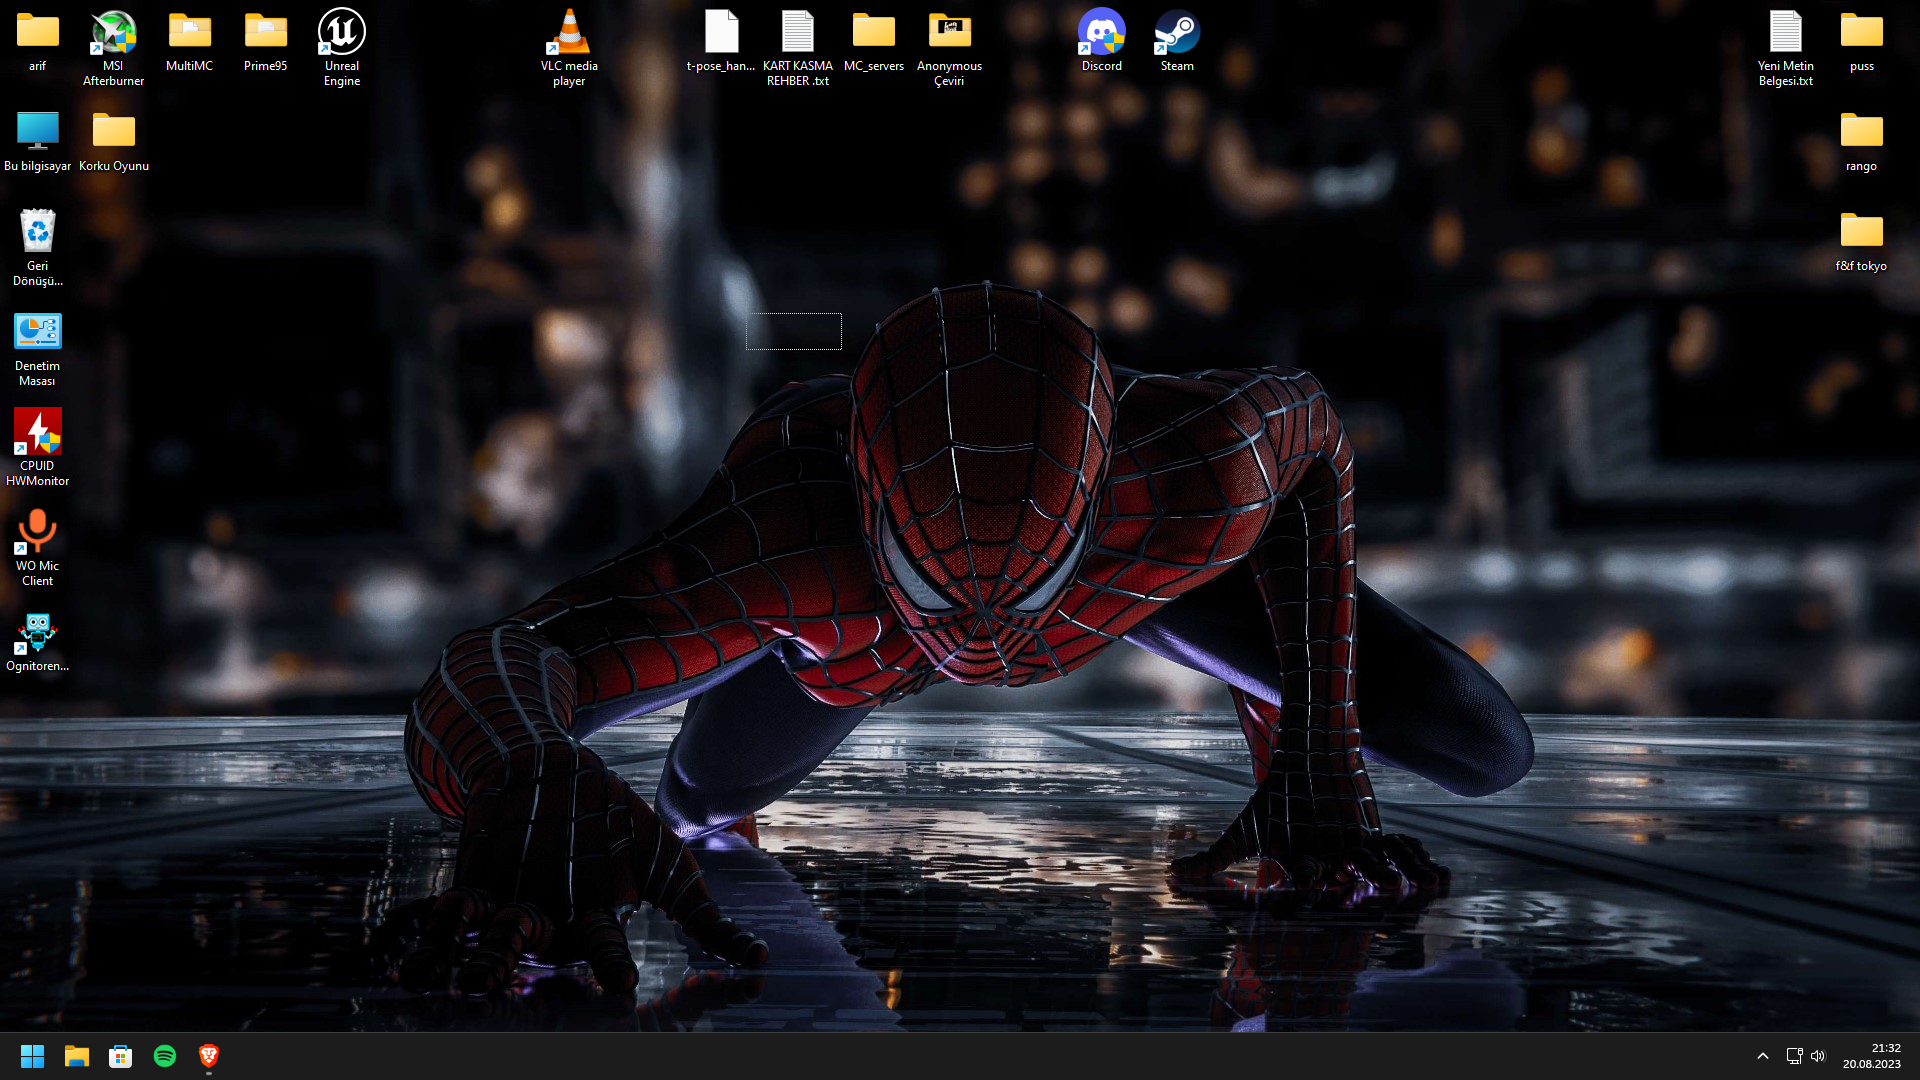Select the Prime95 folder
This screenshot has height=1080, width=1920.
click(x=265, y=32)
